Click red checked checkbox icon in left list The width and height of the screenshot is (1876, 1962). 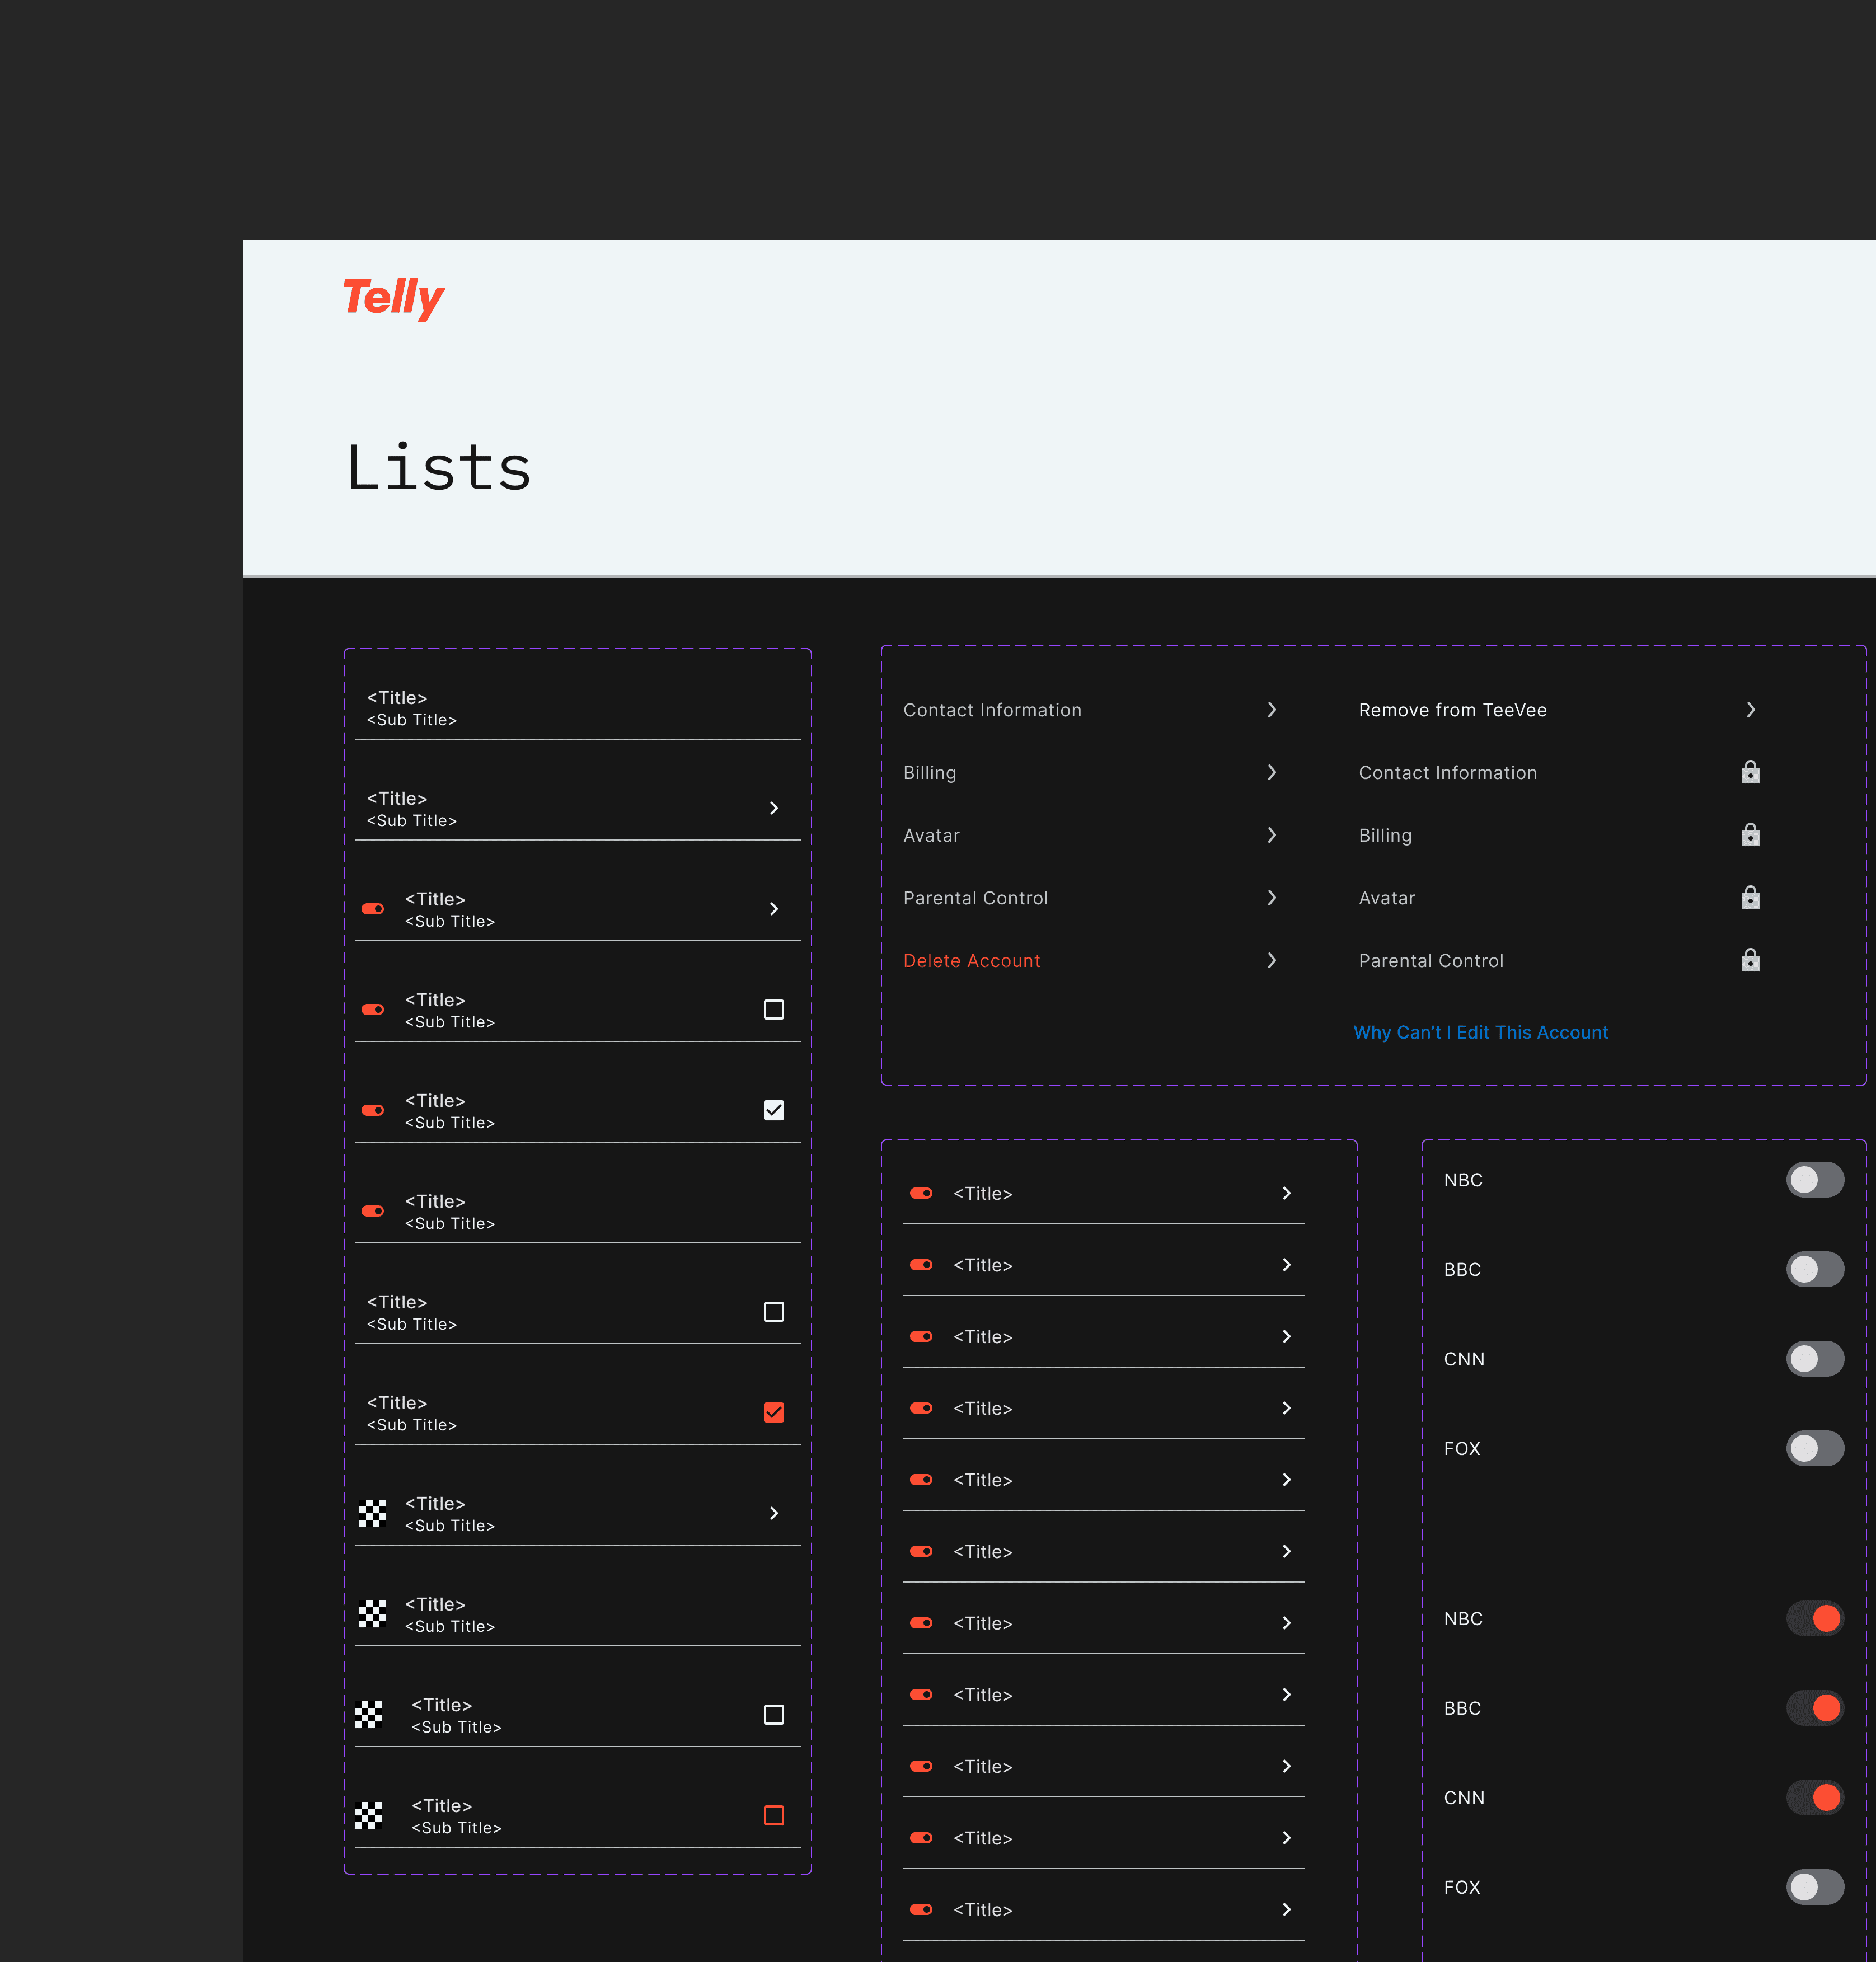pos(773,1412)
